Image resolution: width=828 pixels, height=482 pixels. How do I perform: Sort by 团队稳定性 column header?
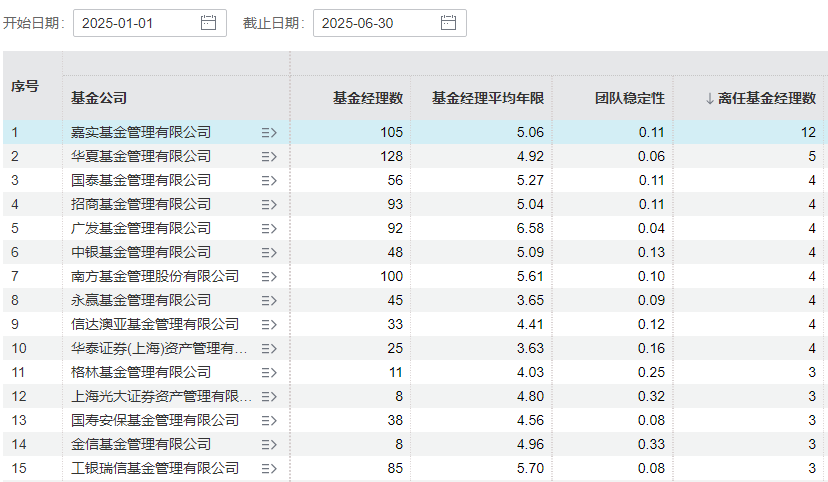629,98
